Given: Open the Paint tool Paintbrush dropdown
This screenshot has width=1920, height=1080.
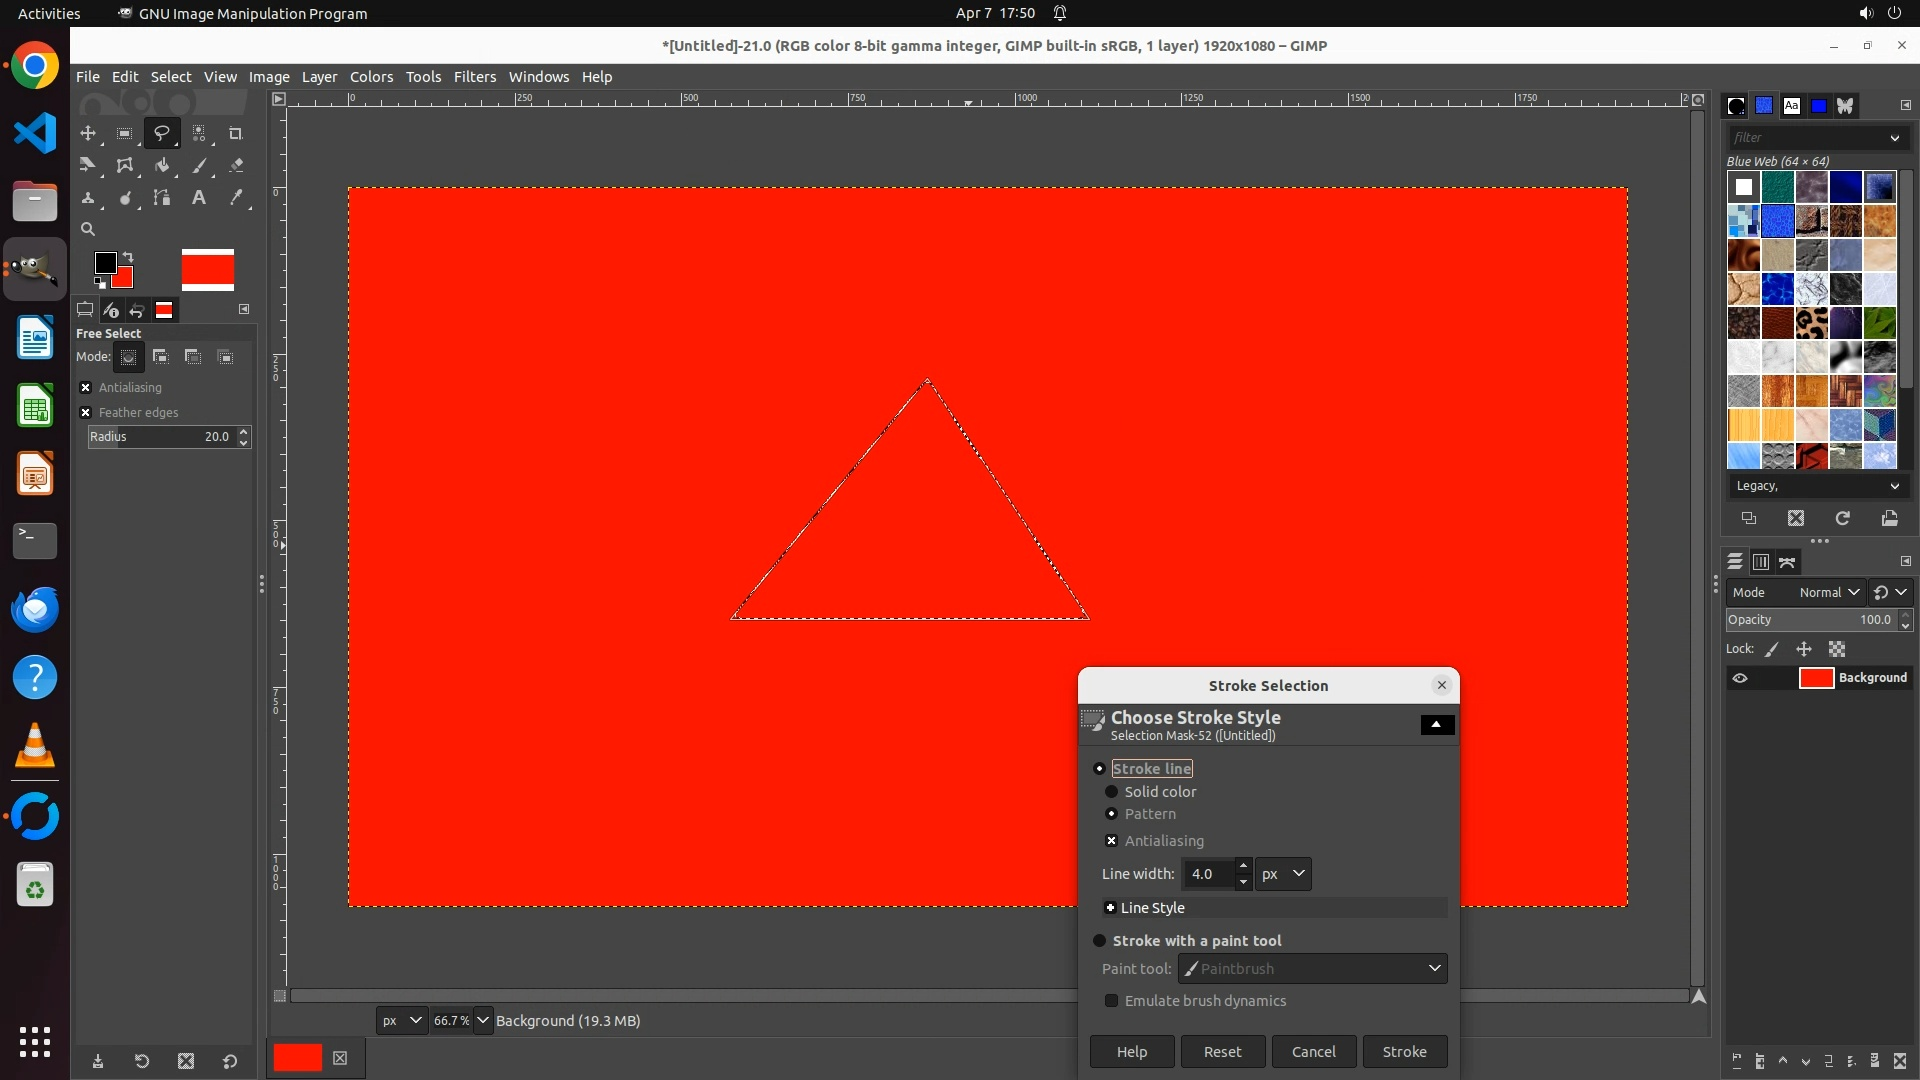Looking at the screenshot, I should (1313, 968).
